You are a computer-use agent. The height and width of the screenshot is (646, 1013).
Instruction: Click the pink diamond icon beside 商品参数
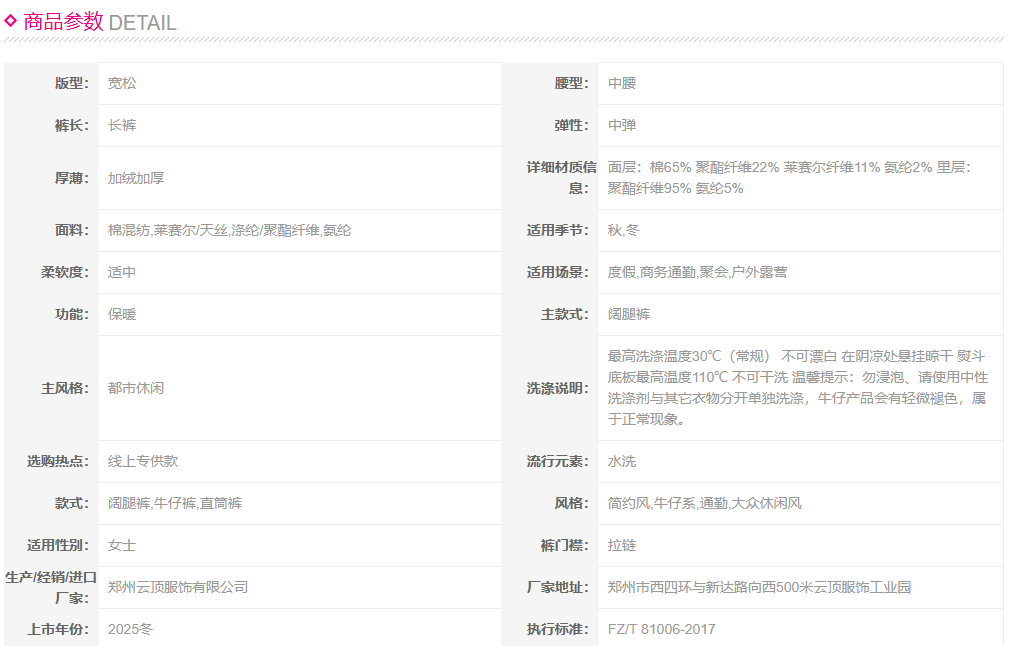[11, 20]
